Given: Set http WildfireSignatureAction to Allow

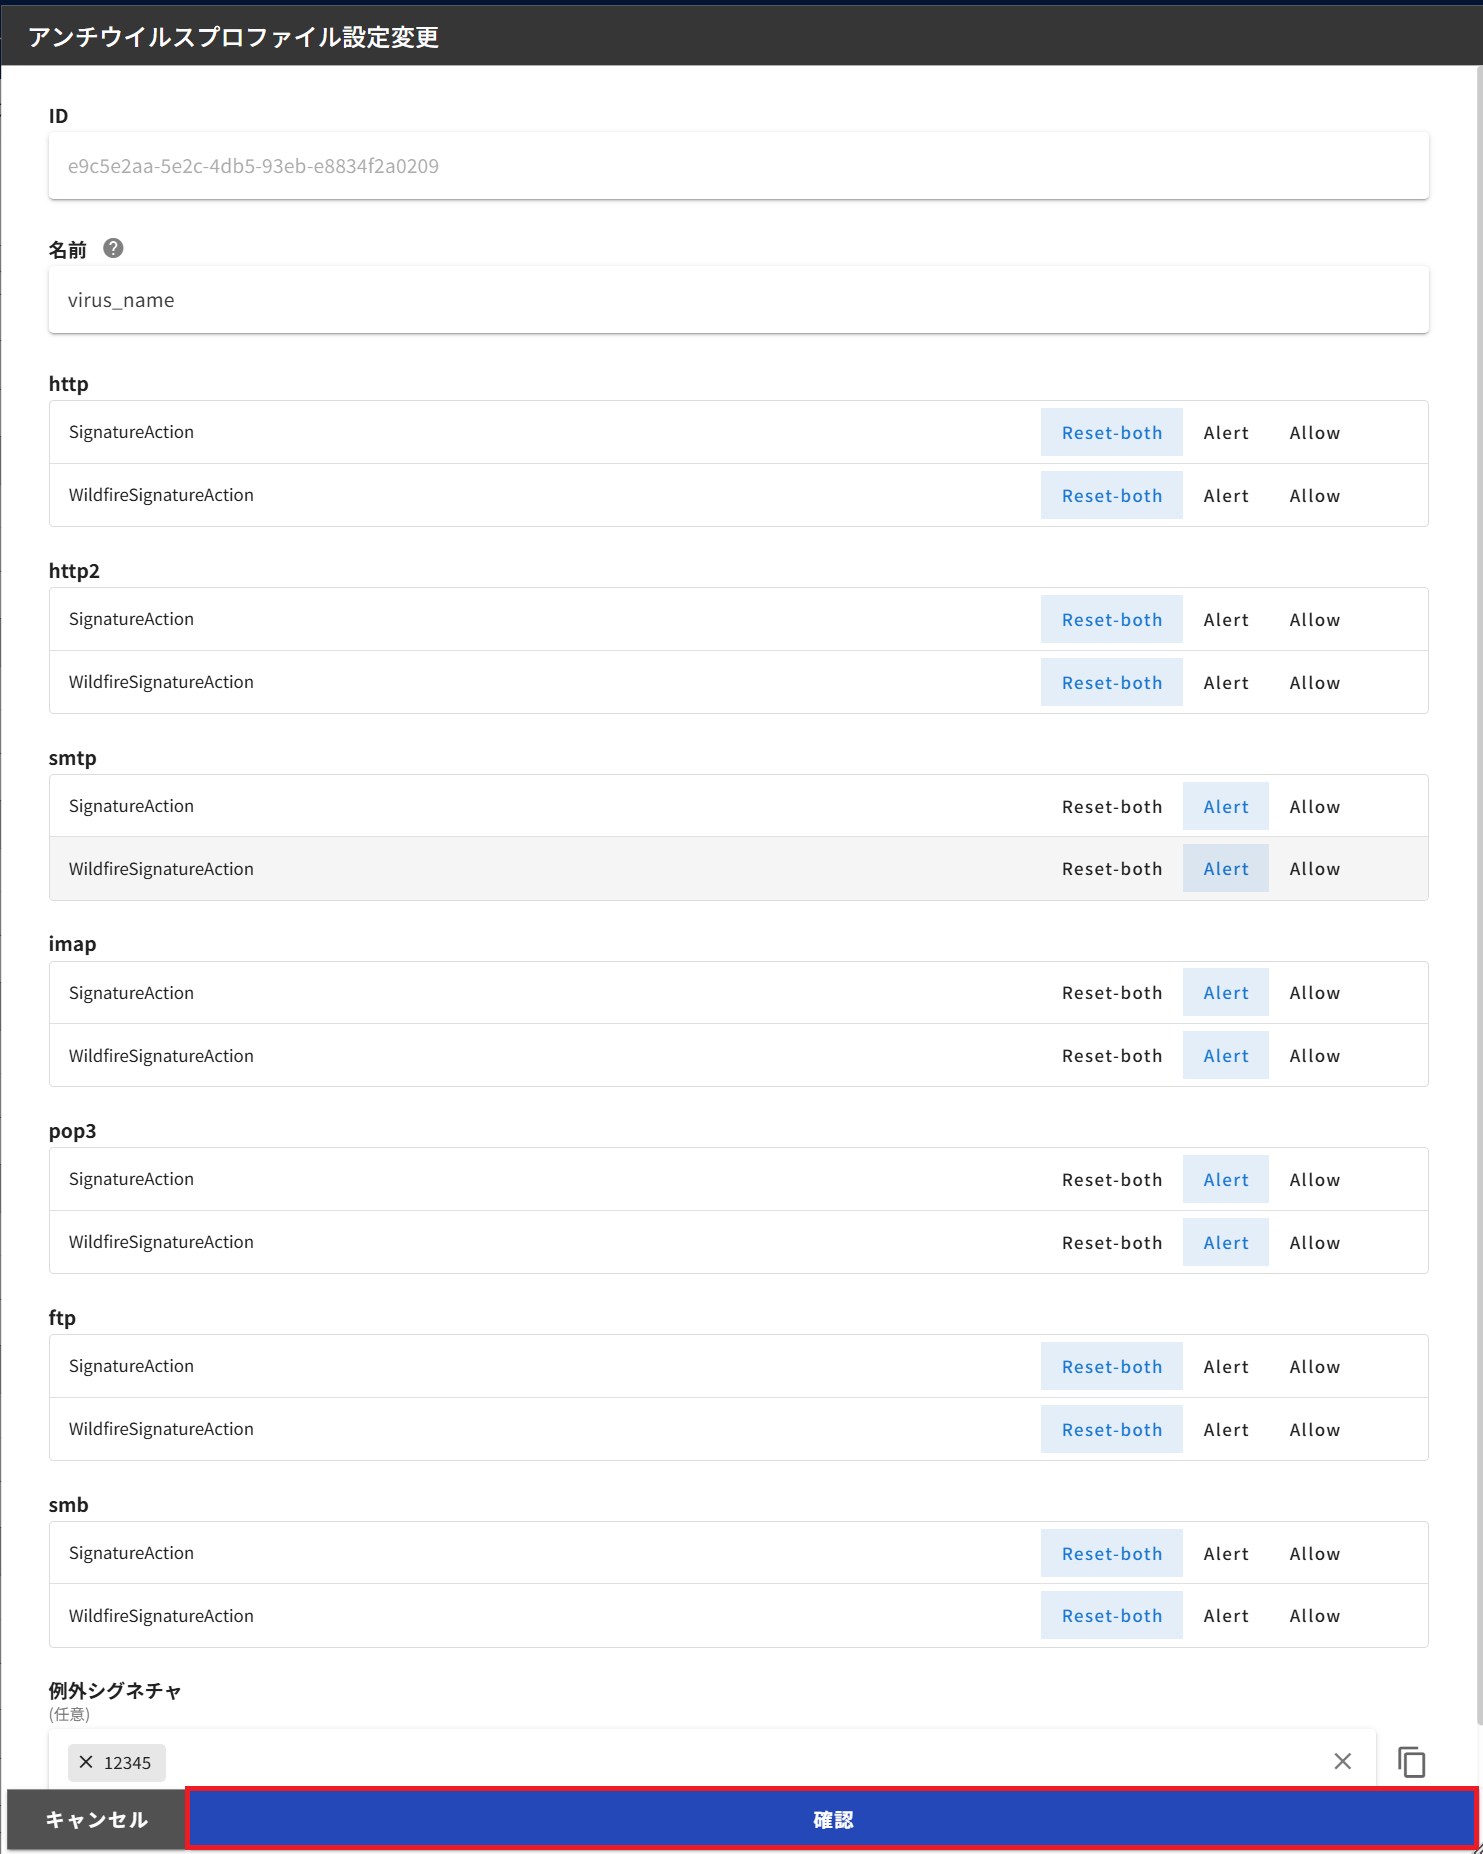Looking at the screenshot, I should coord(1314,496).
